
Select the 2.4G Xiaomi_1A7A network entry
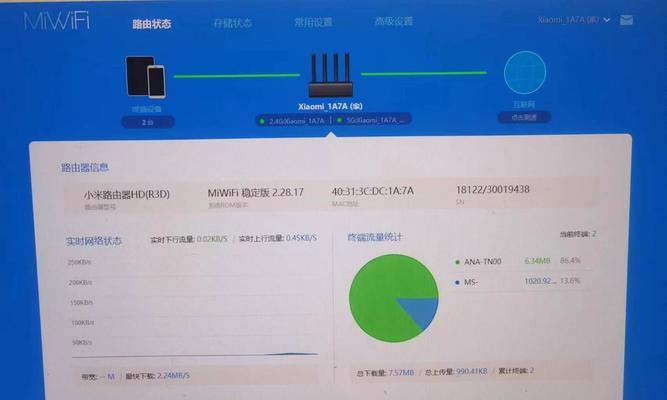click(x=292, y=121)
